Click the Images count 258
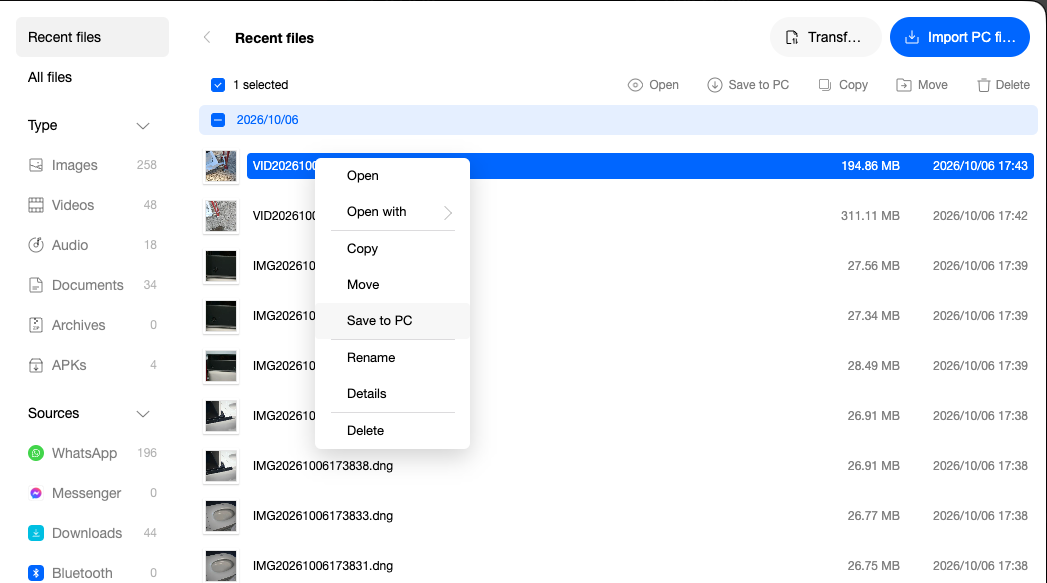Screen dimensions: 1047x583 point(147,165)
